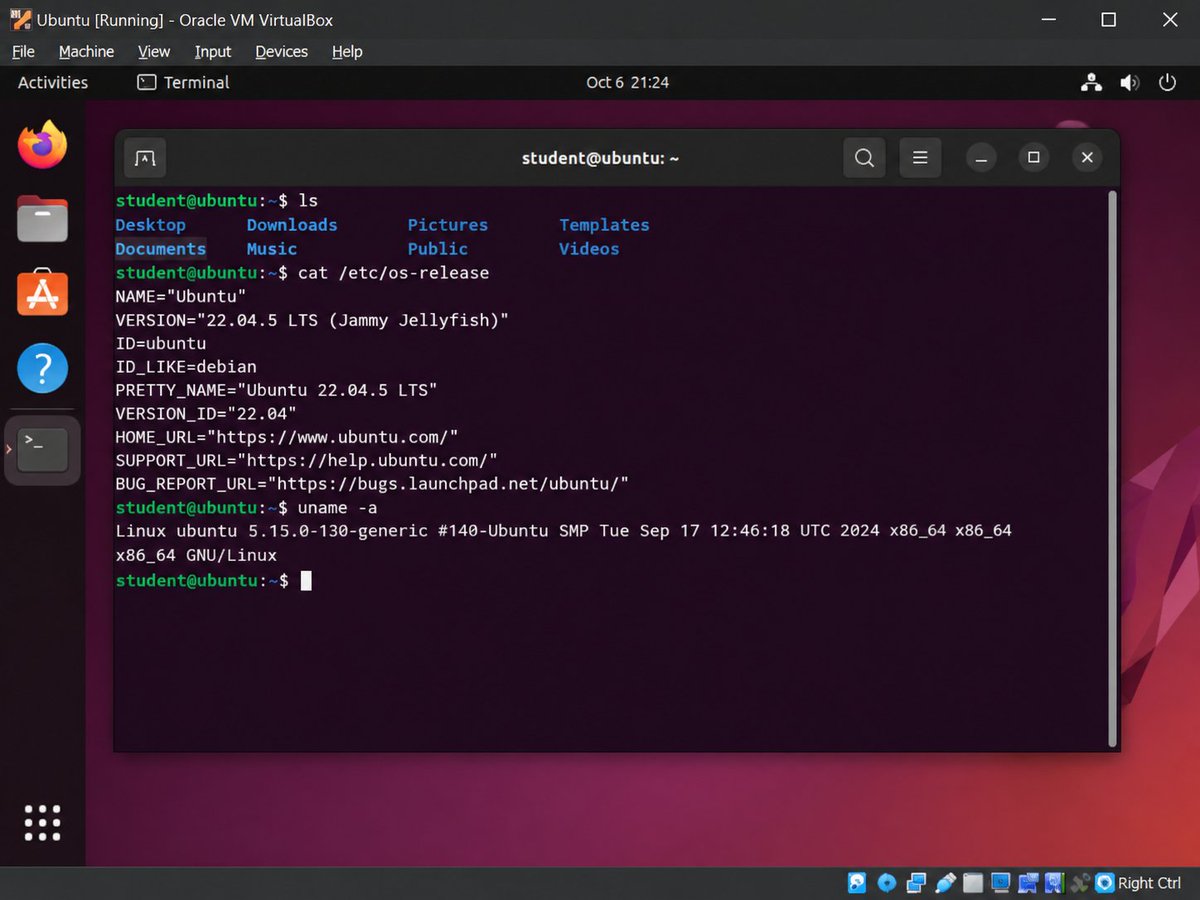The width and height of the screenshot is (1200, 900).
Task: Click the student@ubuntu: ~ terminal title
Action: click(600, 158)
